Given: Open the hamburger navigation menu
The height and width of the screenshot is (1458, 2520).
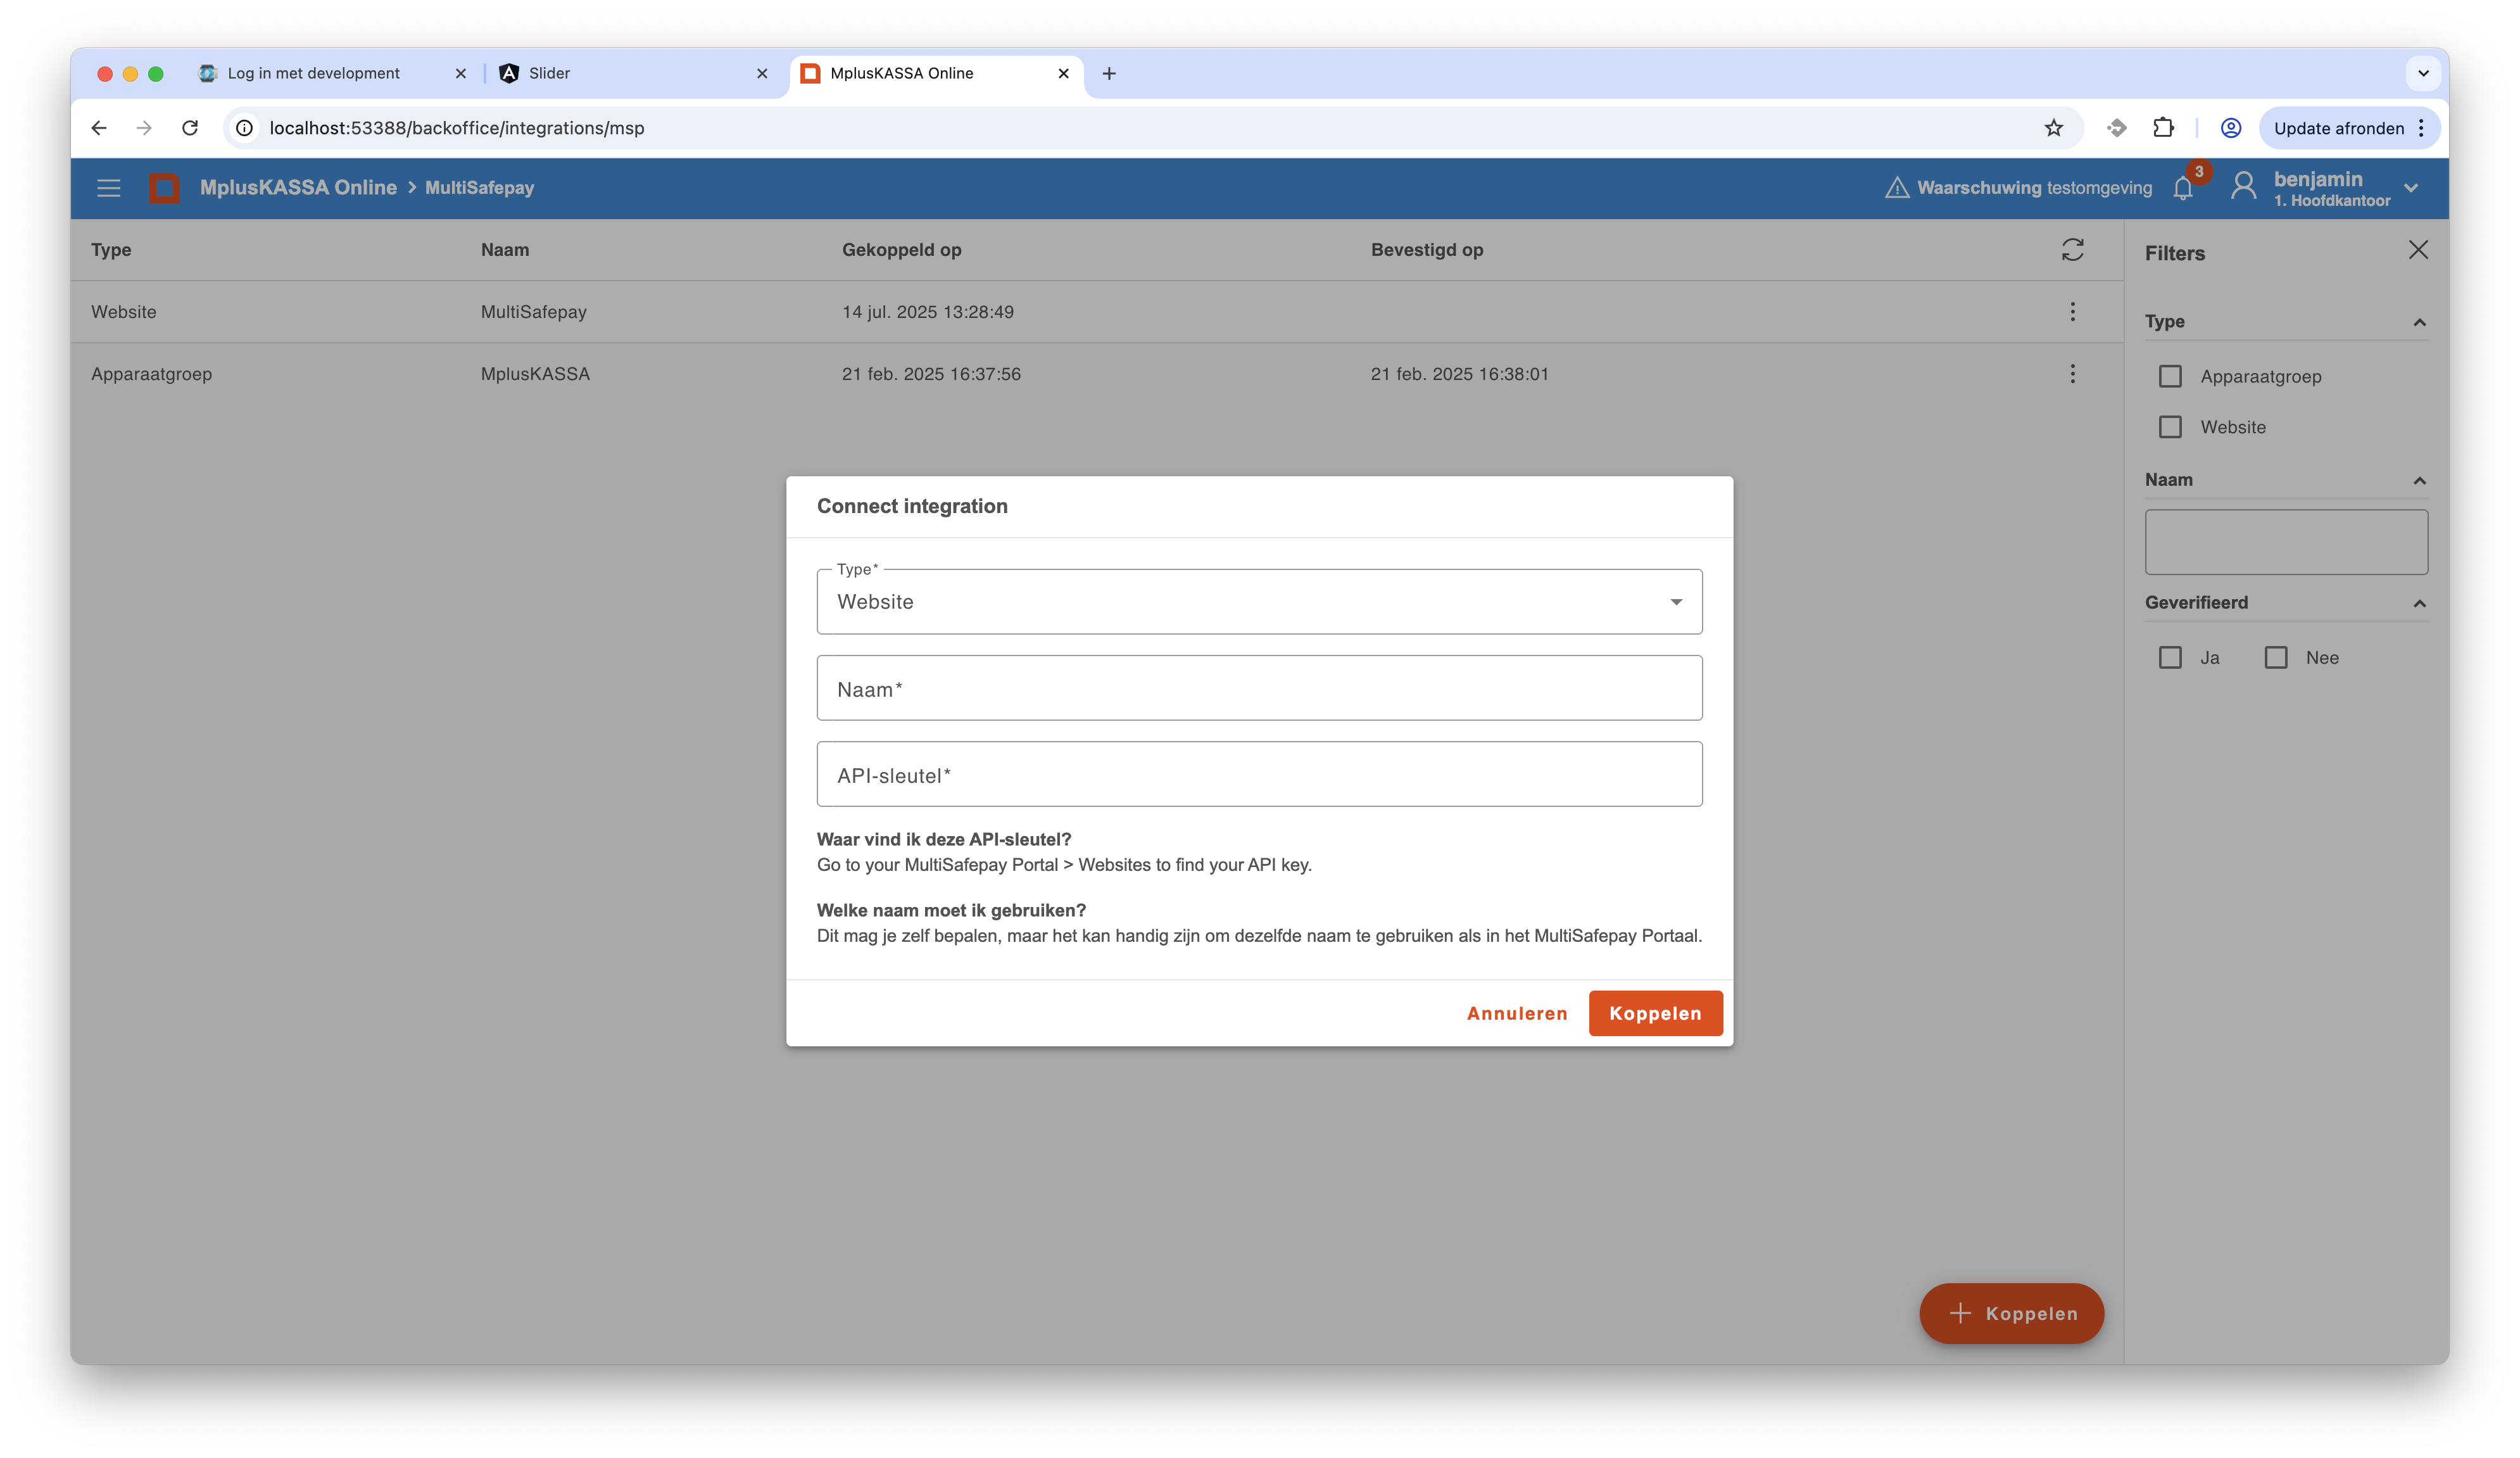Looking at the screenshot, I should pyautogui.click(x=108, y=188).
